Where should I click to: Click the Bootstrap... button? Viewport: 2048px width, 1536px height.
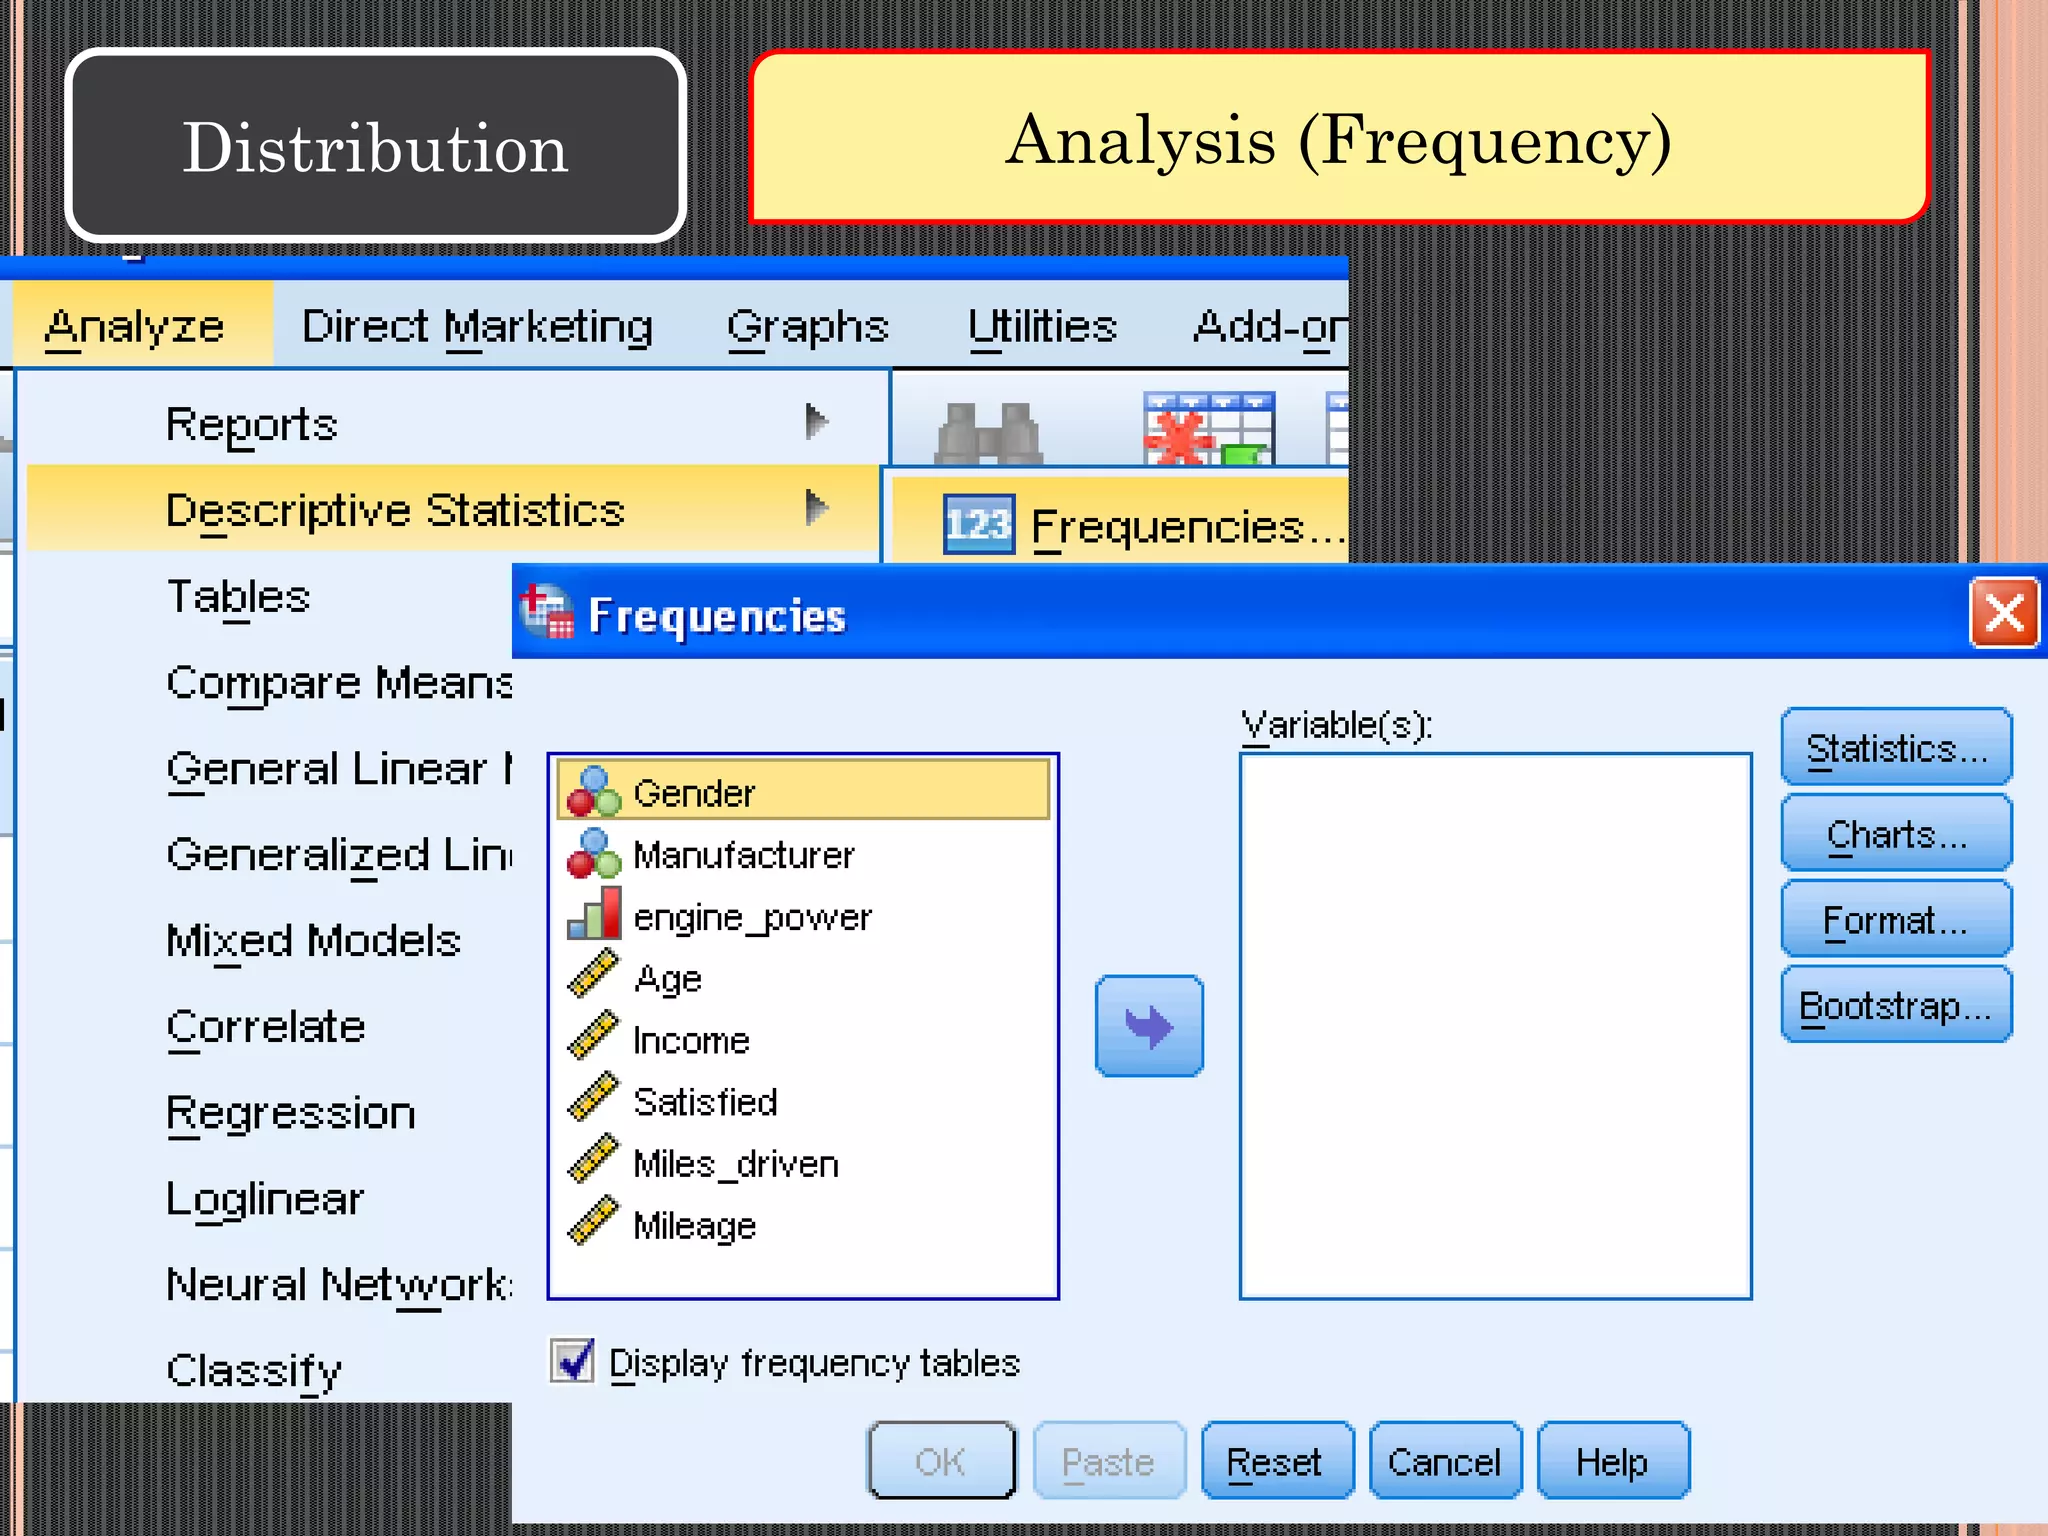point(1896,1004)
